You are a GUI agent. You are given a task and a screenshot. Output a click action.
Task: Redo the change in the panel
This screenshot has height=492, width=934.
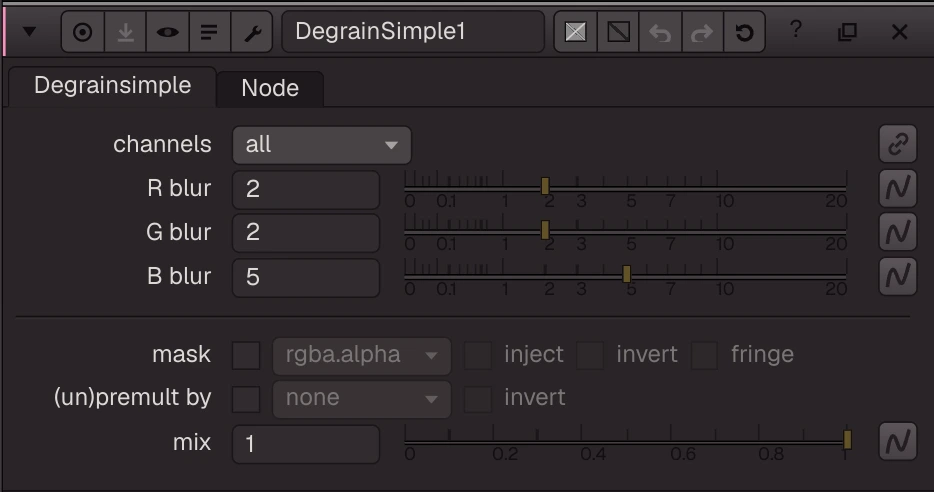click(702, 32)
